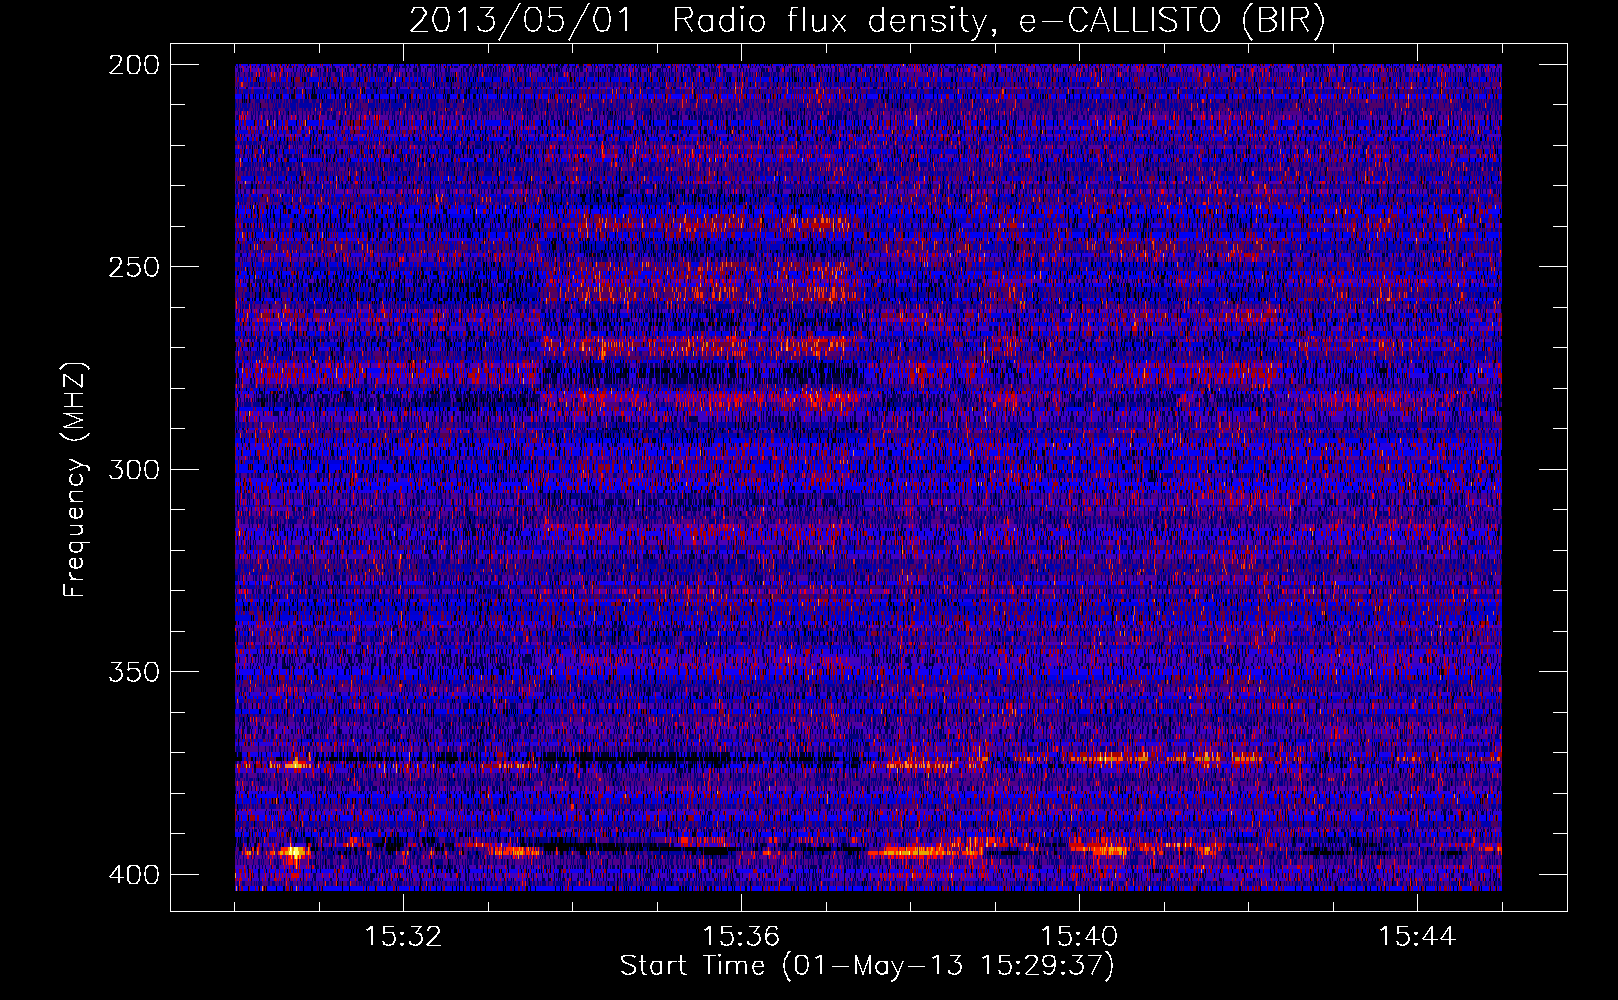Image resolution: width=1618 pixels, height=1000 pixels.
Task: Click the "Start Time (01-May-13 15:29:37)" x-axis label
Action: (x=867, y=966)
